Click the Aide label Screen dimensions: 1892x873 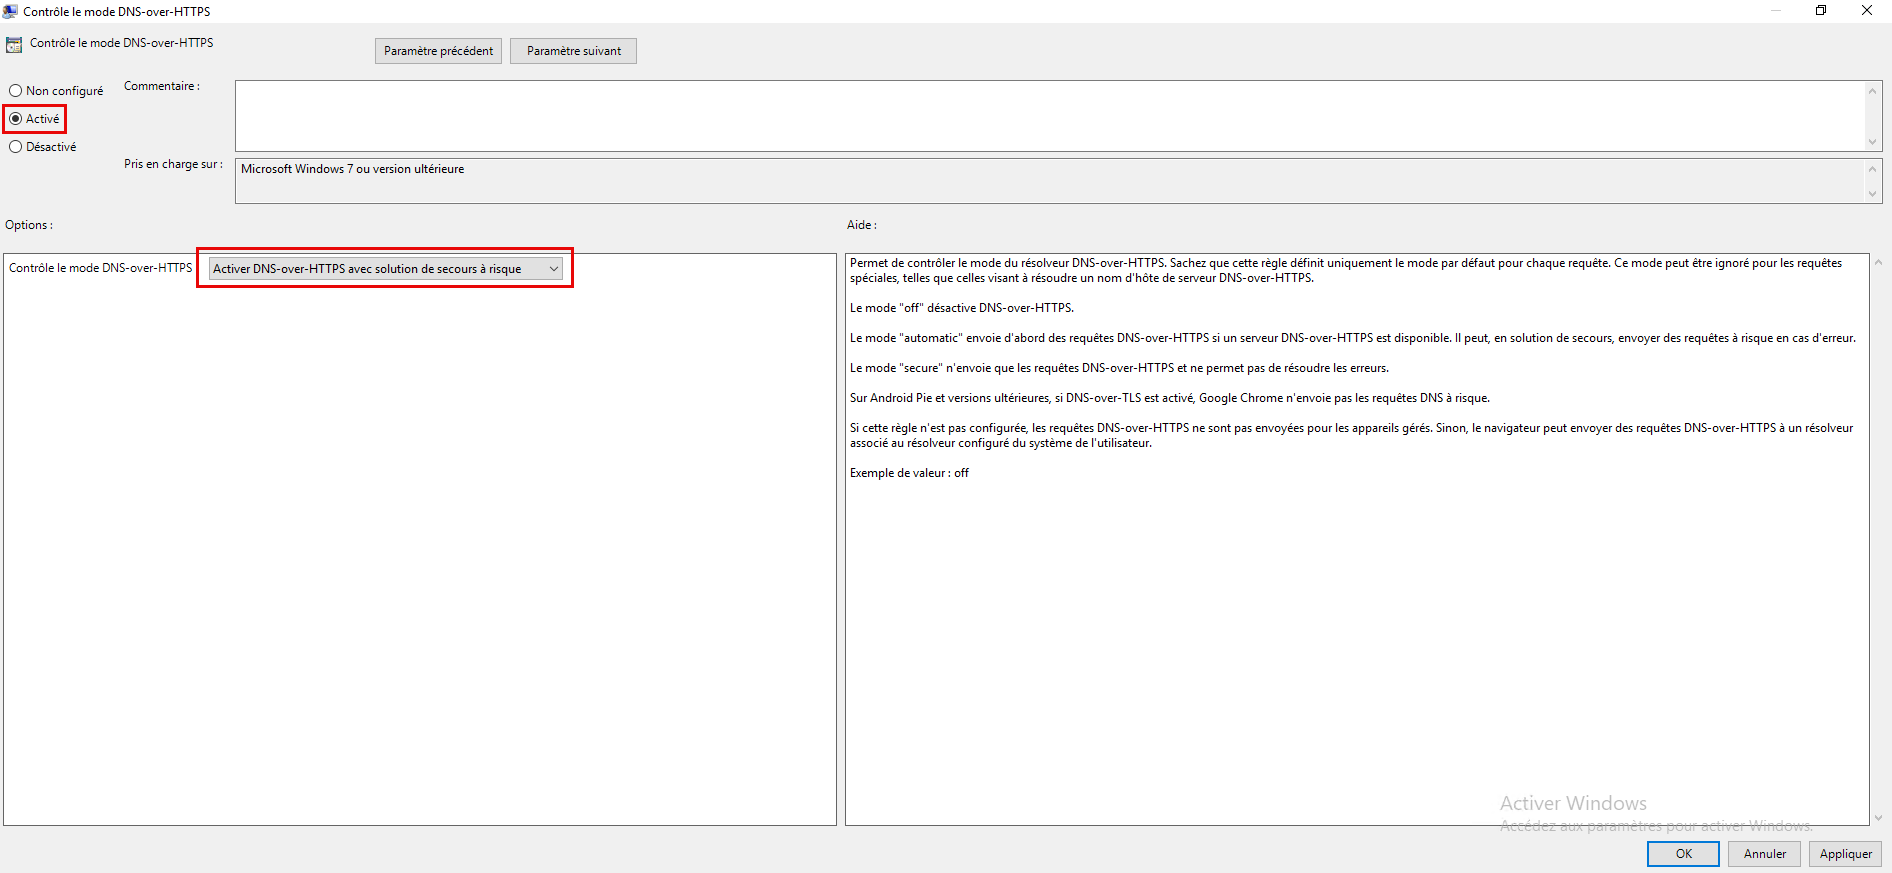point(862,225)
